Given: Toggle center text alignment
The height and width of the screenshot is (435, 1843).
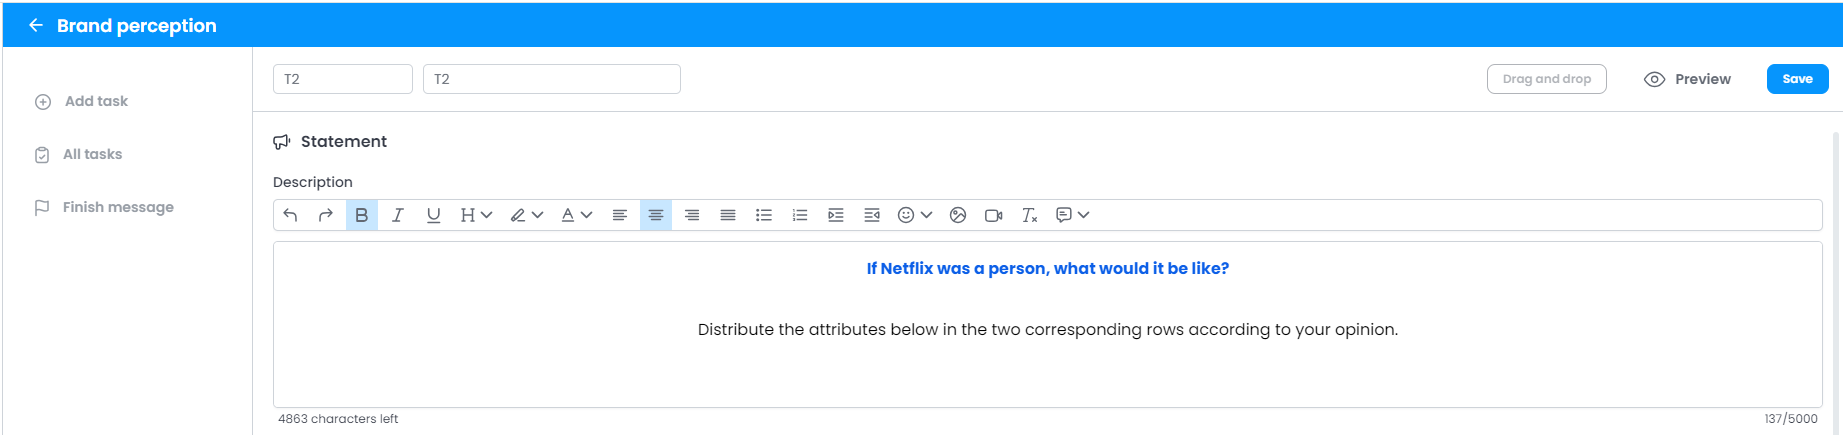Looking at the screenshot, I should click(656, 215).
